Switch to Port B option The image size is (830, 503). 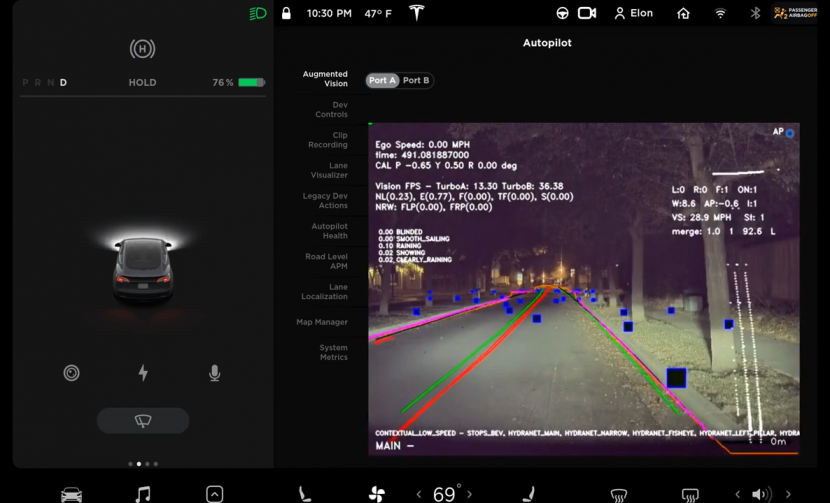click(x=416, y=80)
